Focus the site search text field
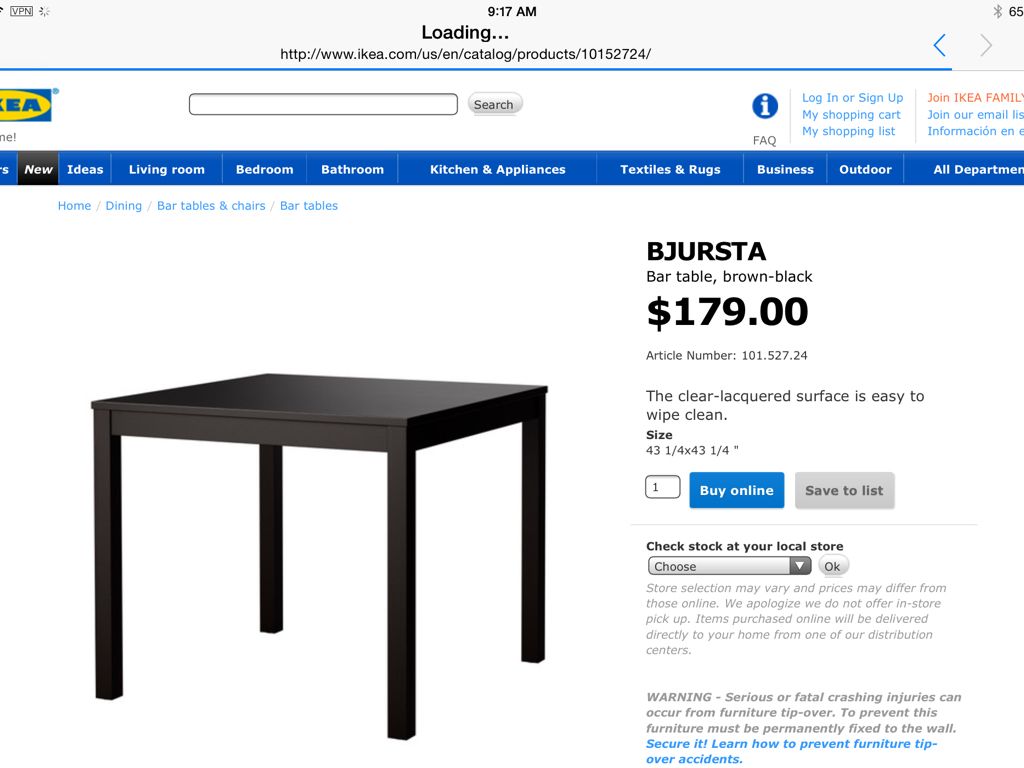This screenshot has width=1024, height=768. [323, 104]
